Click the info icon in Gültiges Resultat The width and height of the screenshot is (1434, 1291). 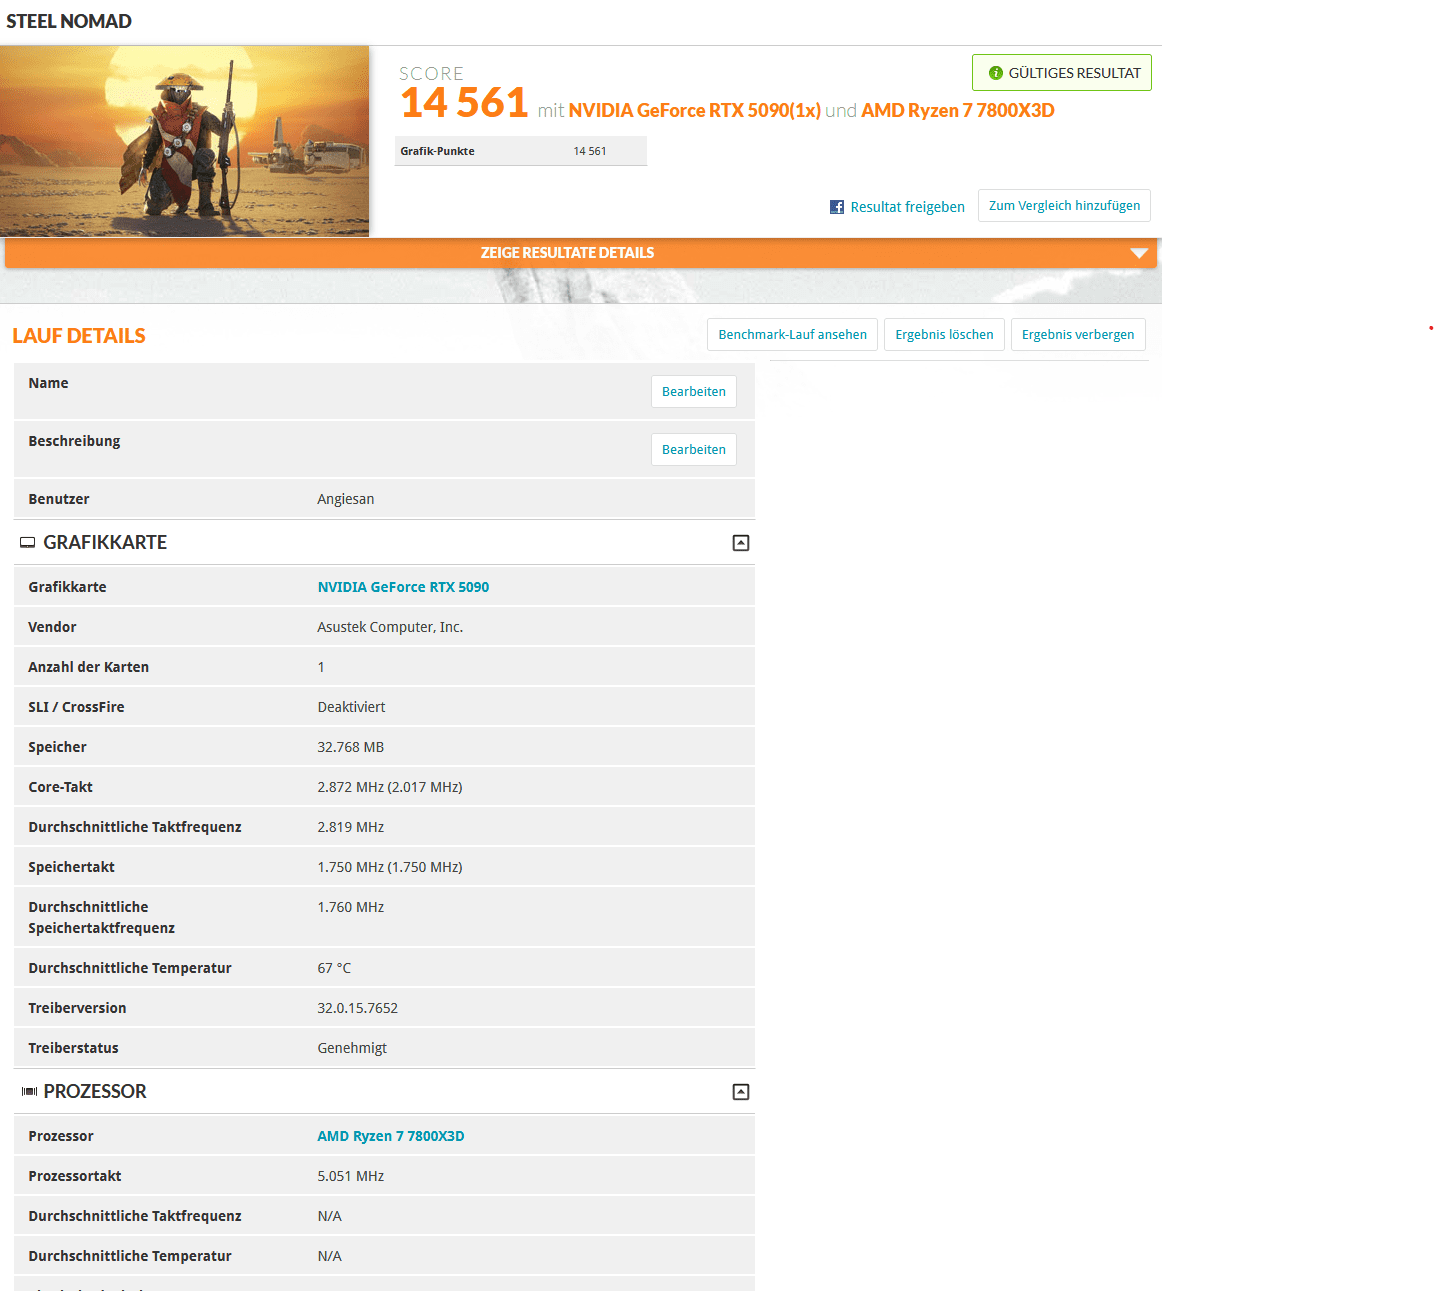[995, 73]
